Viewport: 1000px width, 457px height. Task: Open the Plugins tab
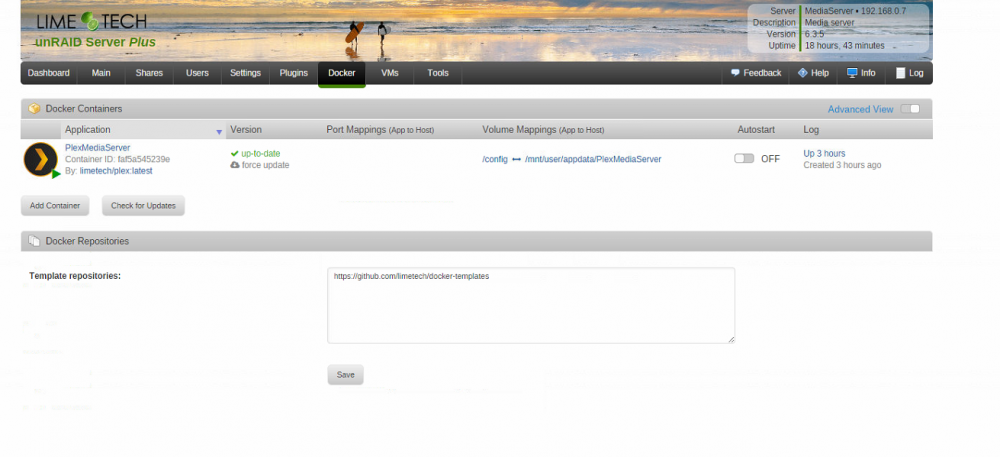pos(293,73)
